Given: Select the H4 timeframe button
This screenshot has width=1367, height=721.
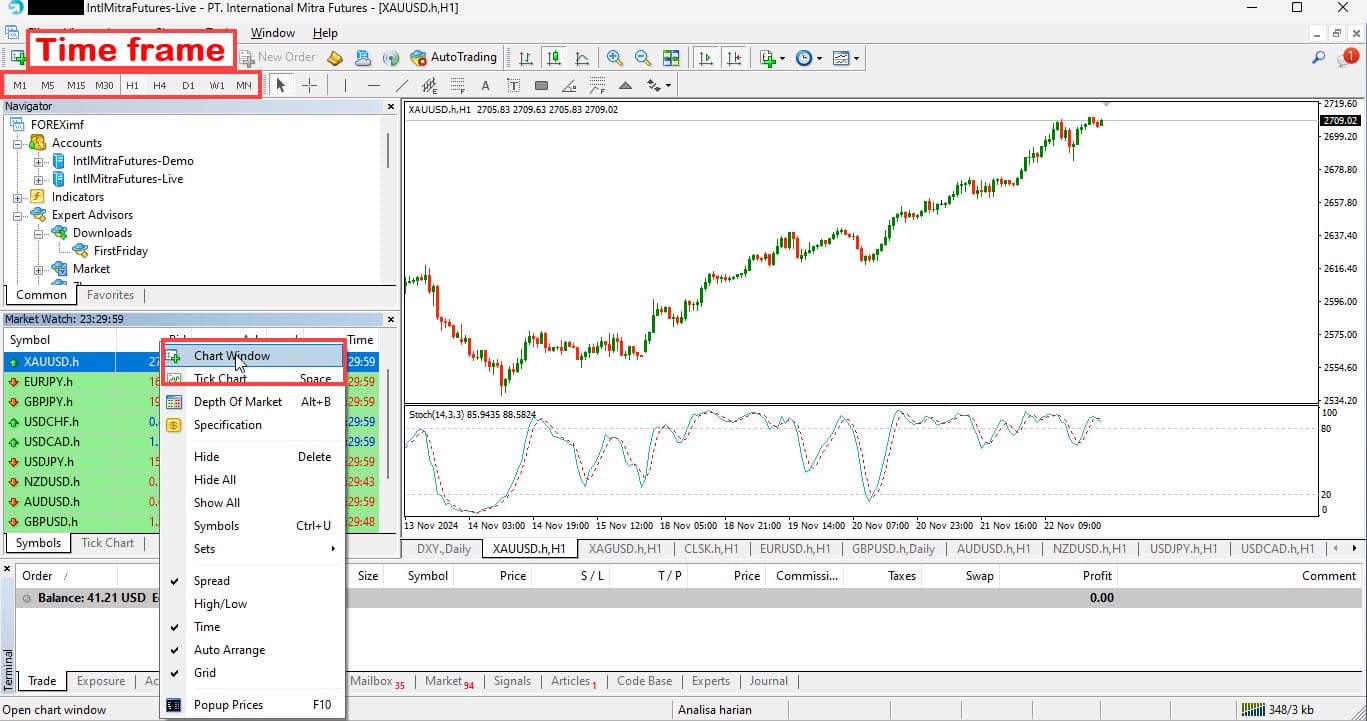Looking at the screenshot, I should (160, 85).
